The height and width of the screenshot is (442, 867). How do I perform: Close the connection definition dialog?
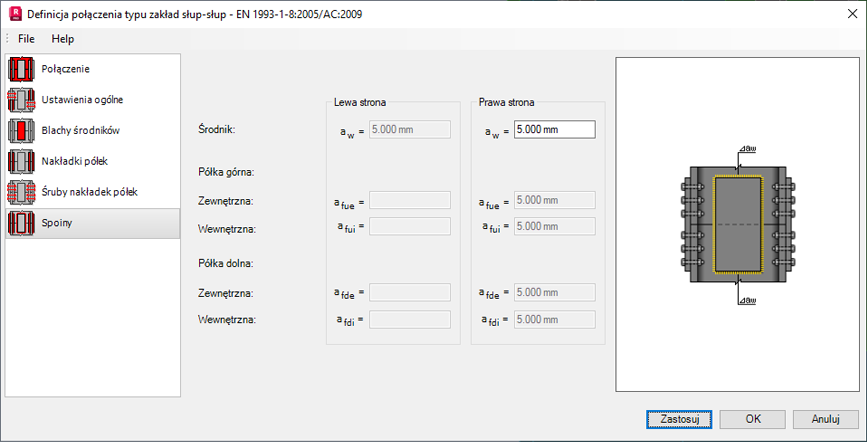pos(843,13)
